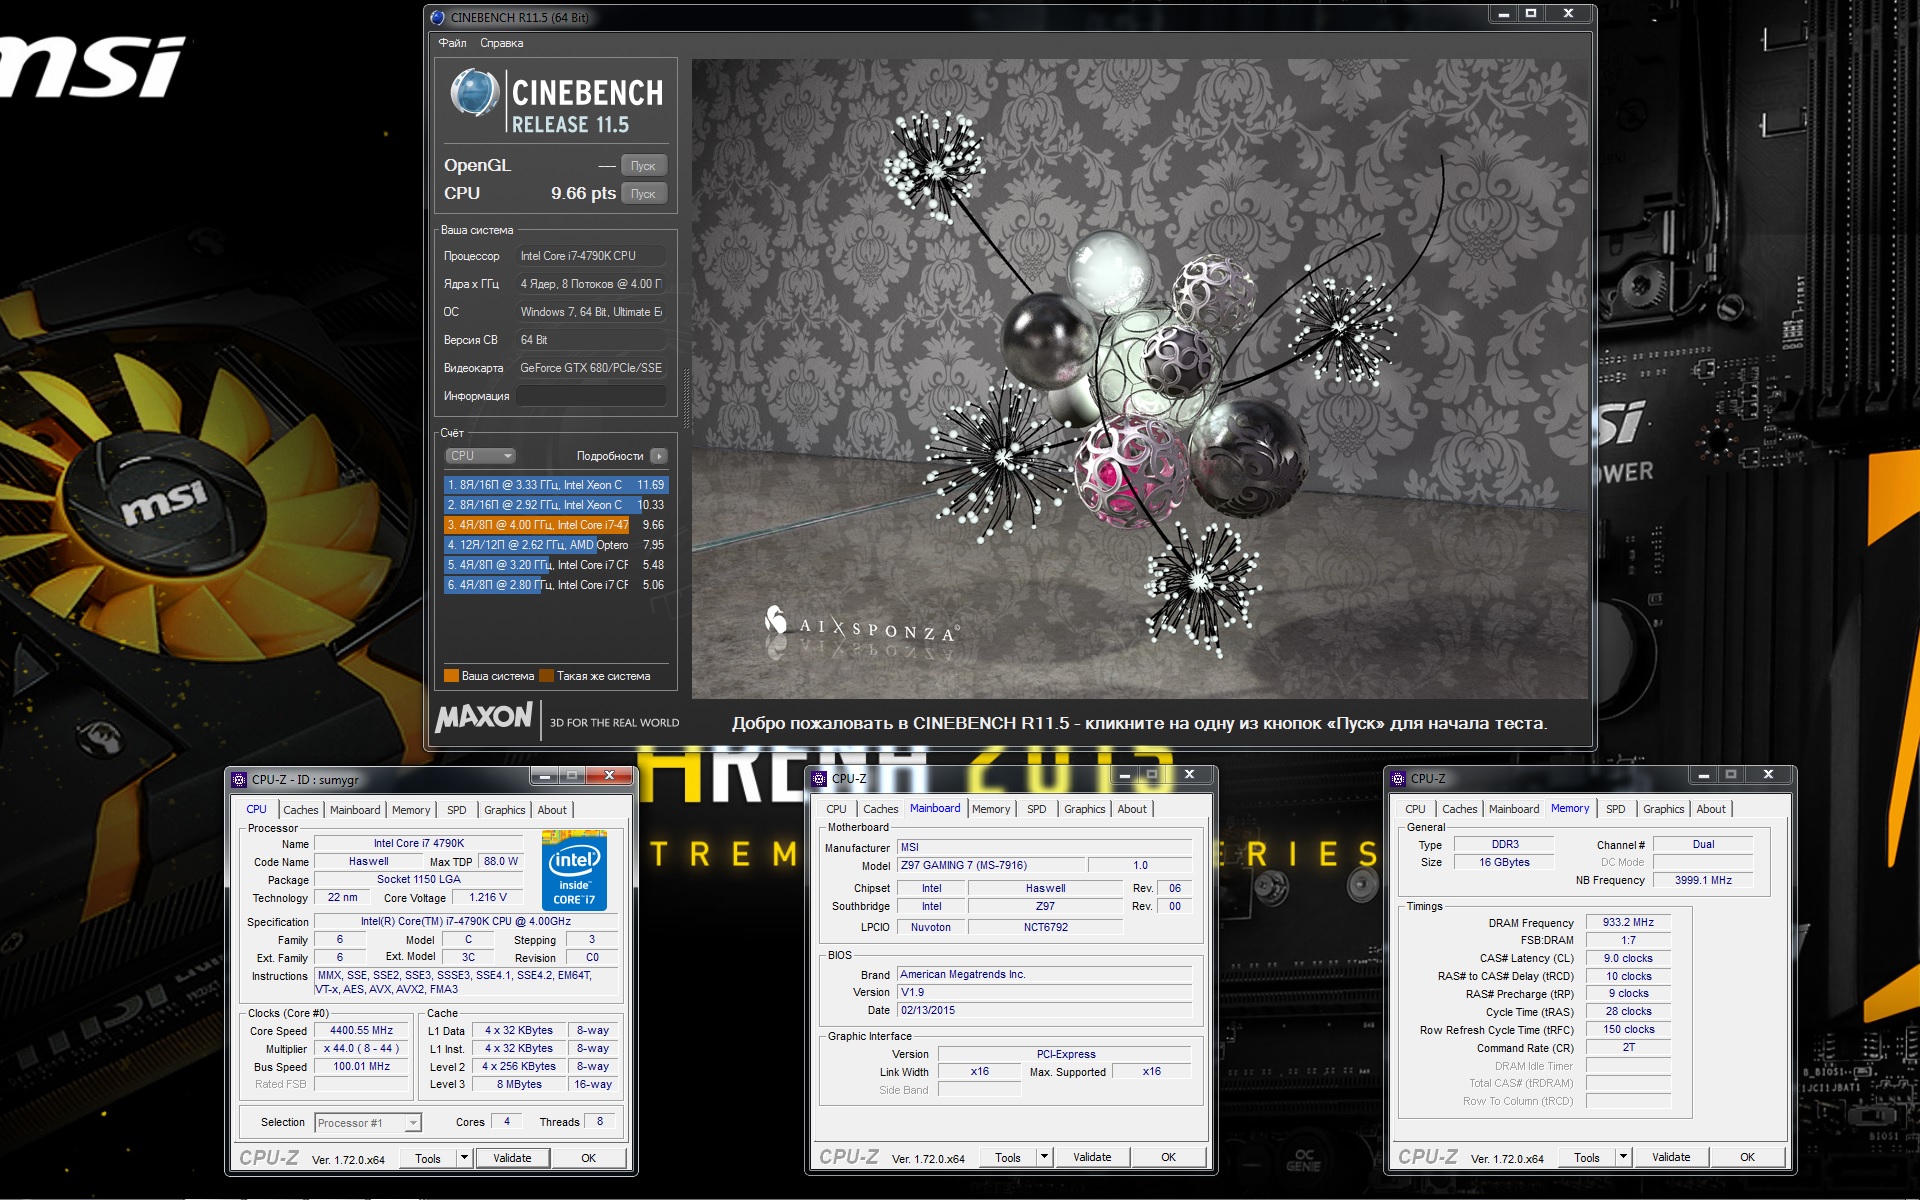
Task: Open the Справка menu
Action: 501,43
